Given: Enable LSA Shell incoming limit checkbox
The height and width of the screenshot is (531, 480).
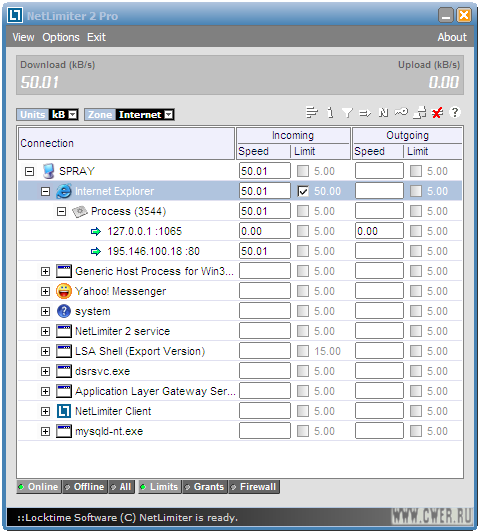Looking at the screenshot, I should pos(303,351).
